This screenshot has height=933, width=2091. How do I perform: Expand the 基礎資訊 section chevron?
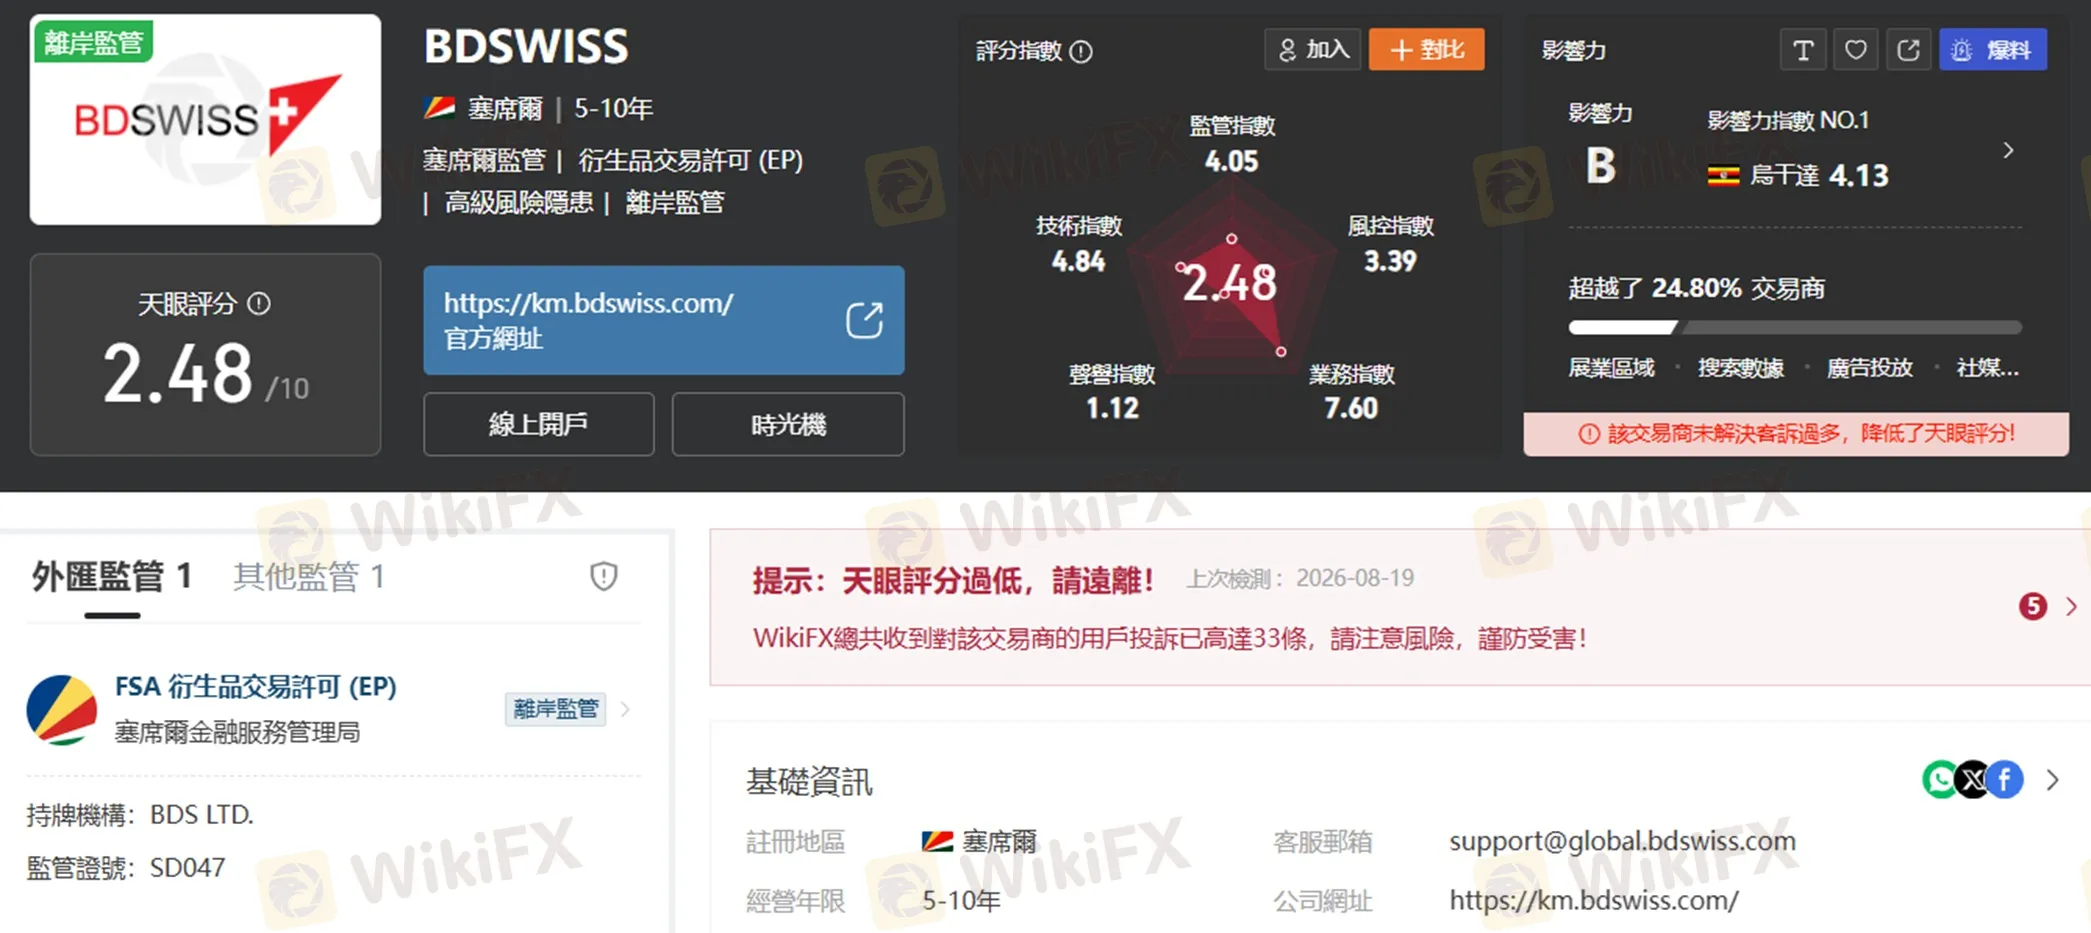point(2052,780)
